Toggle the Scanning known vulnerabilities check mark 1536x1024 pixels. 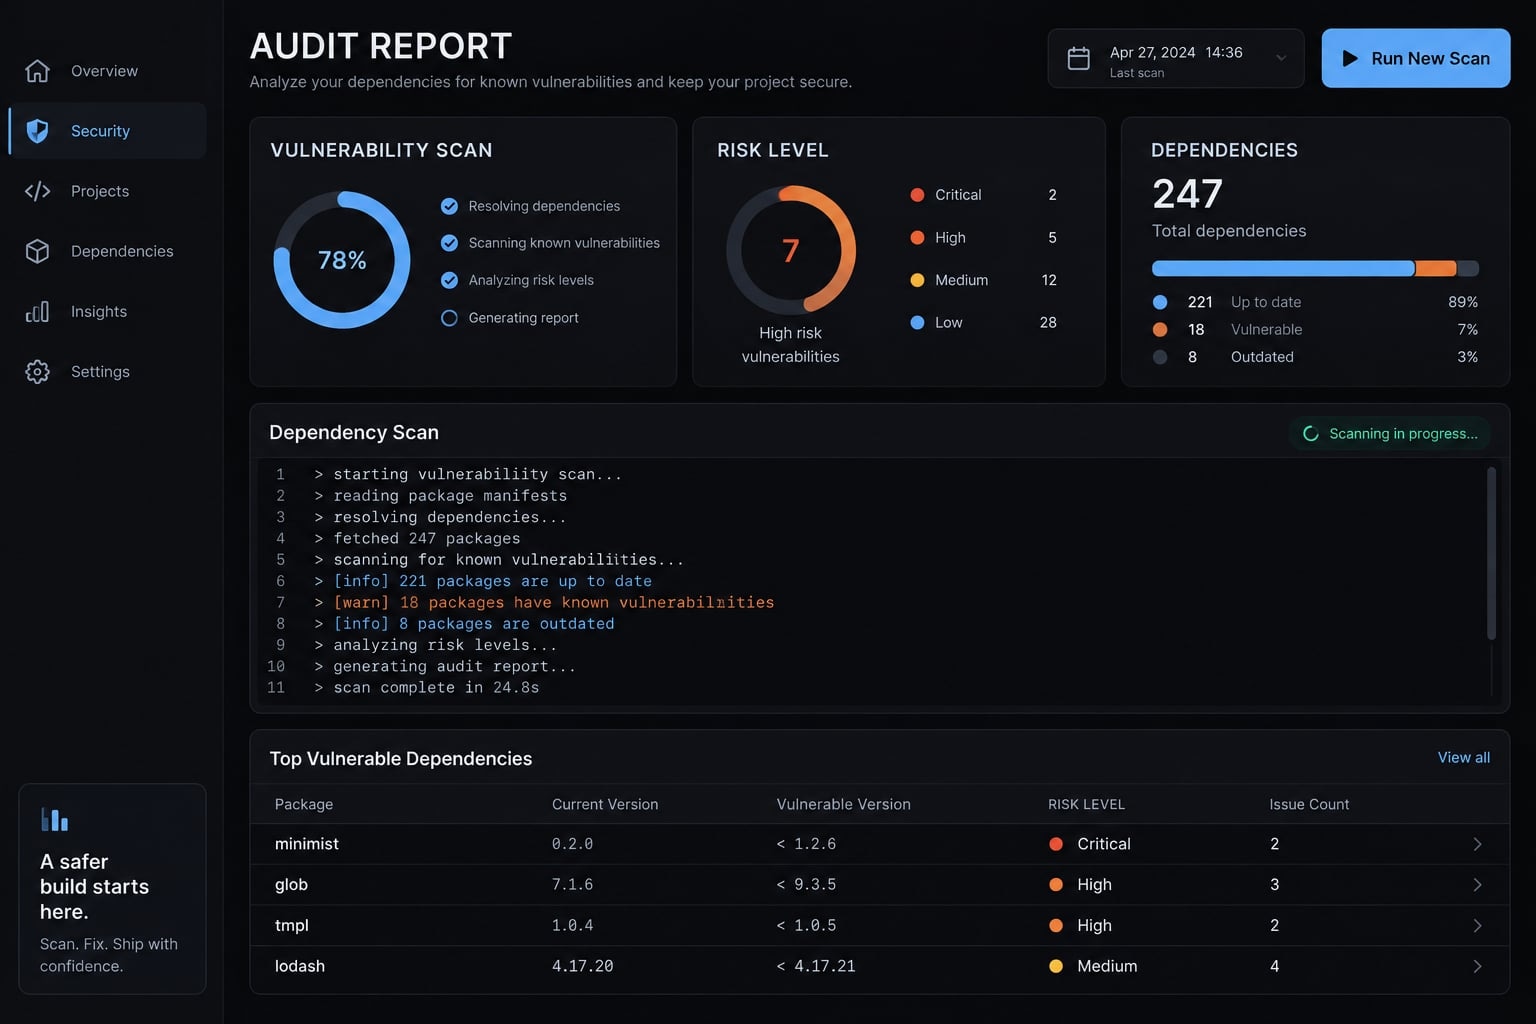click(449, 243)
